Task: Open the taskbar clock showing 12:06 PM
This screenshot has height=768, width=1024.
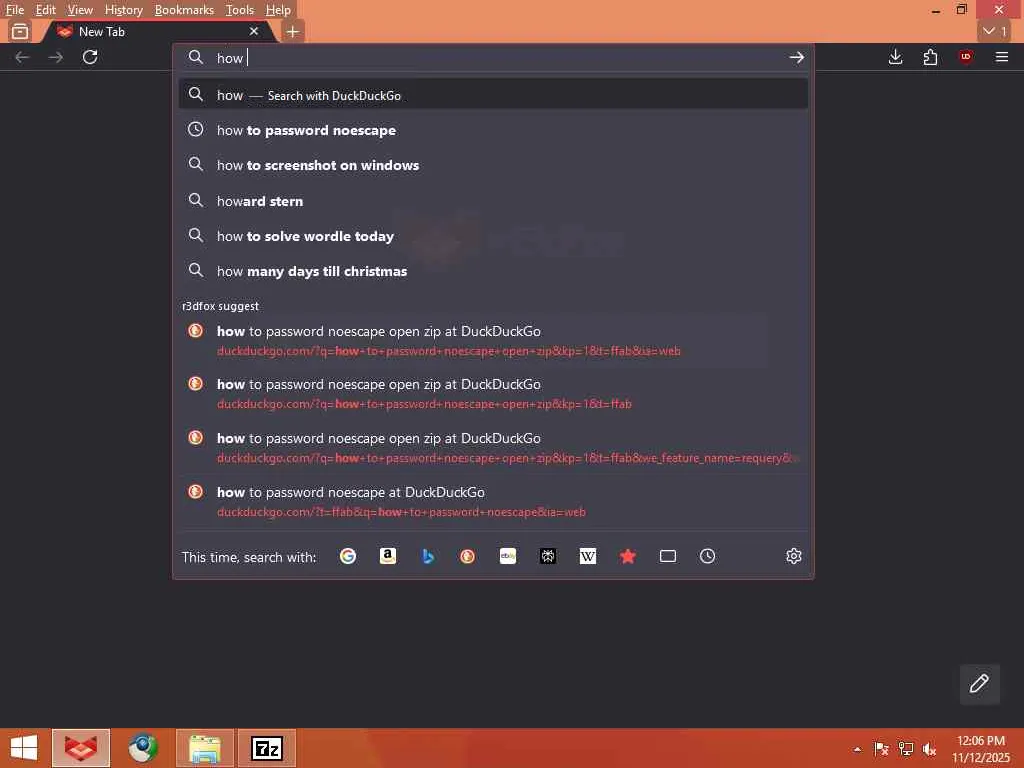Action: 981,749
